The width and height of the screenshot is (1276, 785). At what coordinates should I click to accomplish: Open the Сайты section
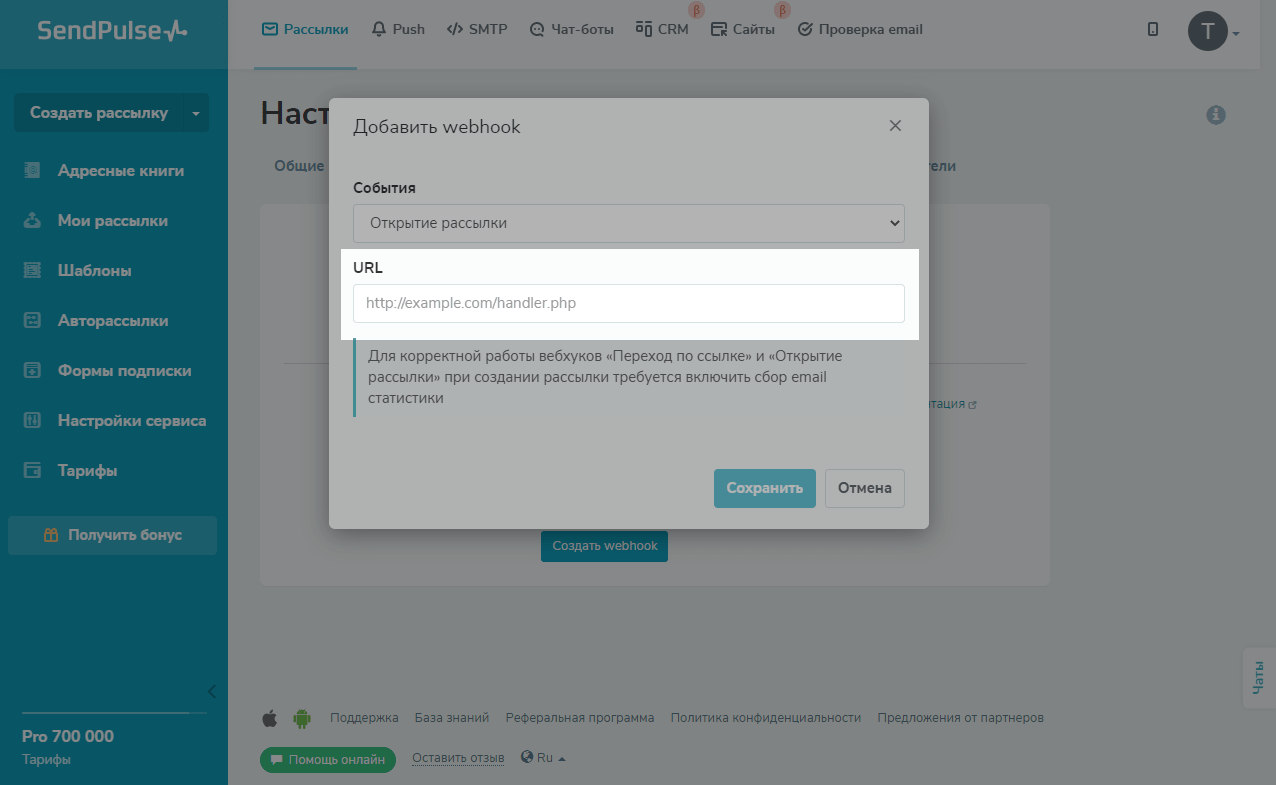pyautogui.click(x=743, y=30)
